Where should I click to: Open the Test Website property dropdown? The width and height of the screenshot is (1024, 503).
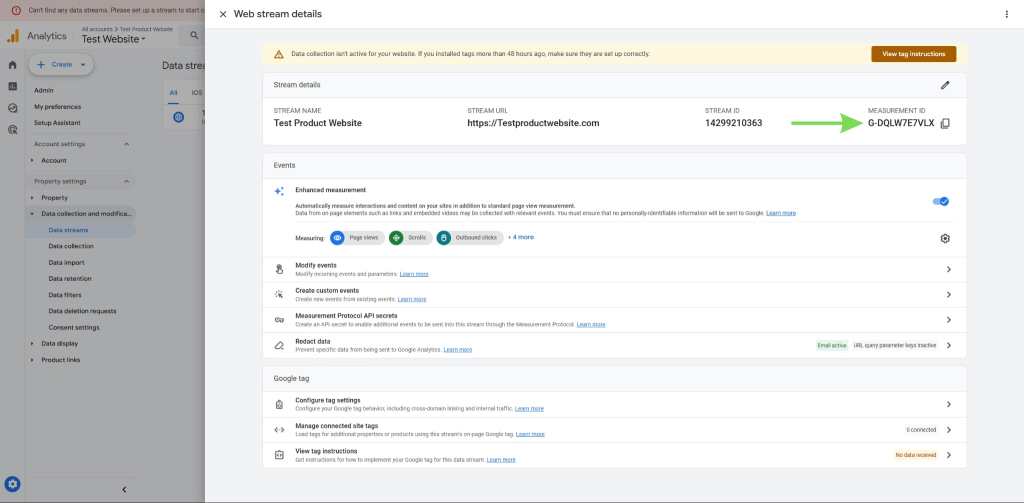(x=114, y=39)
